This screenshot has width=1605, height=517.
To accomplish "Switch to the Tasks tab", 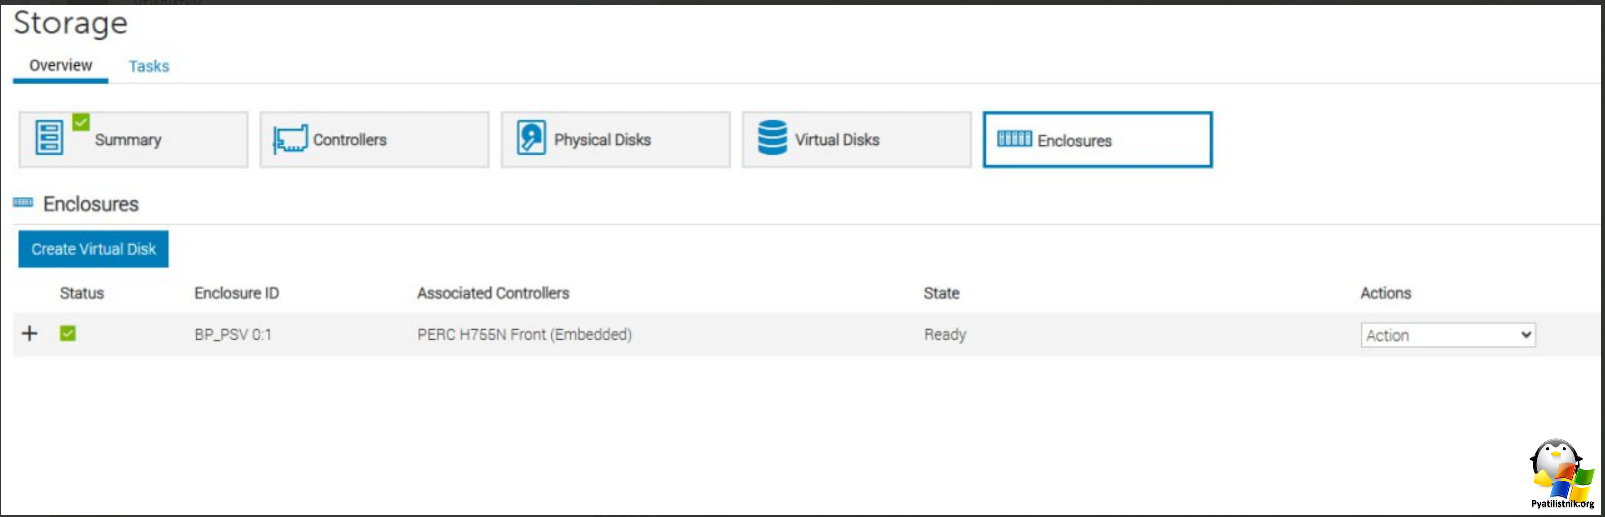I will pyautogui.click(x=149, y=66).
